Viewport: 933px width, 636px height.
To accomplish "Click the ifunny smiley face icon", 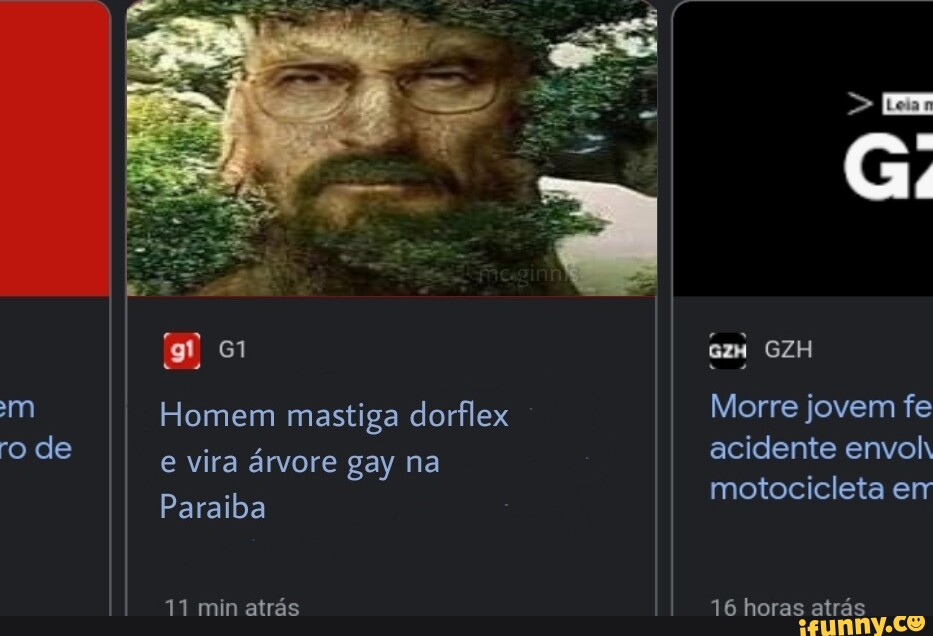I will coord(916,623).
